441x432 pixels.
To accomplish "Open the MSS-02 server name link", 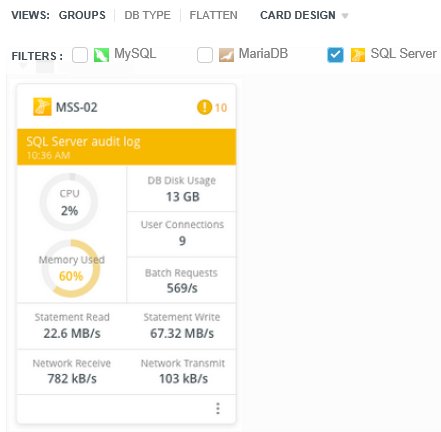I will (77, 107).
